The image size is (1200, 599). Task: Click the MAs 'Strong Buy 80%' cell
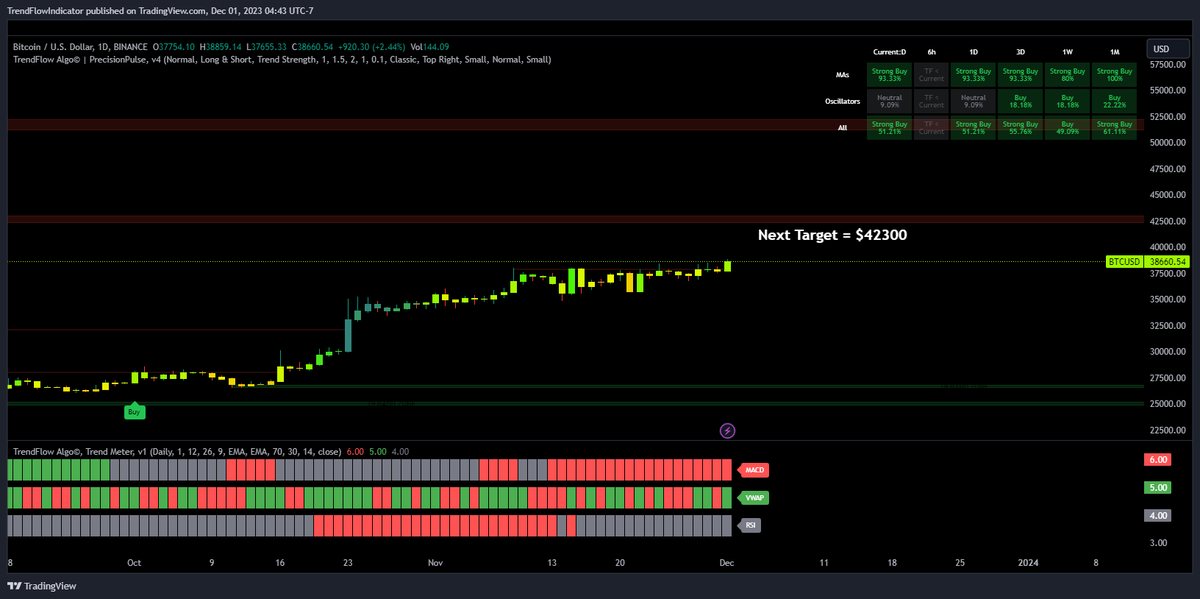click(x=1067, y=75)
